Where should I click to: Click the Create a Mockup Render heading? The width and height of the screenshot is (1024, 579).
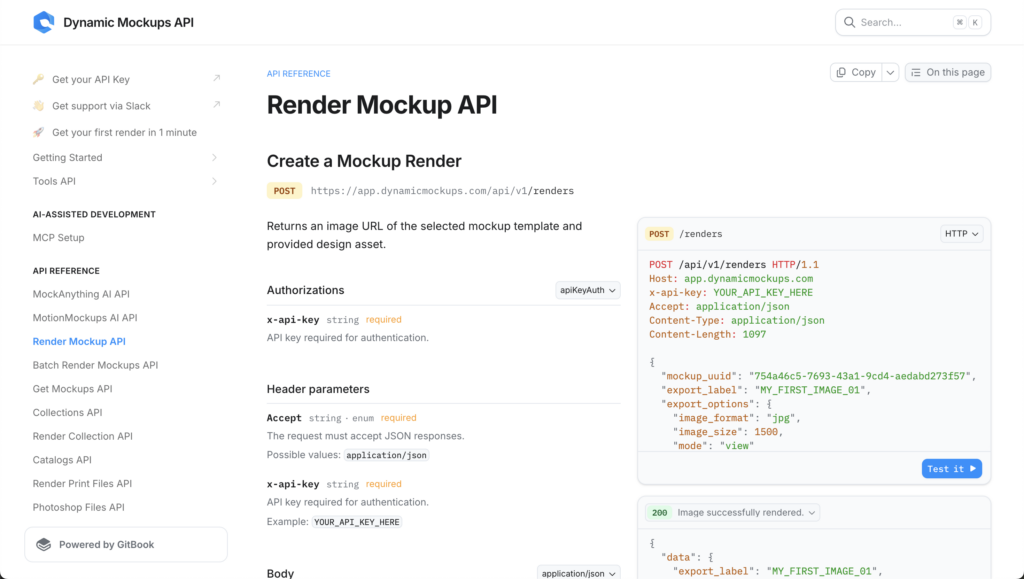(x=364, y=161)
